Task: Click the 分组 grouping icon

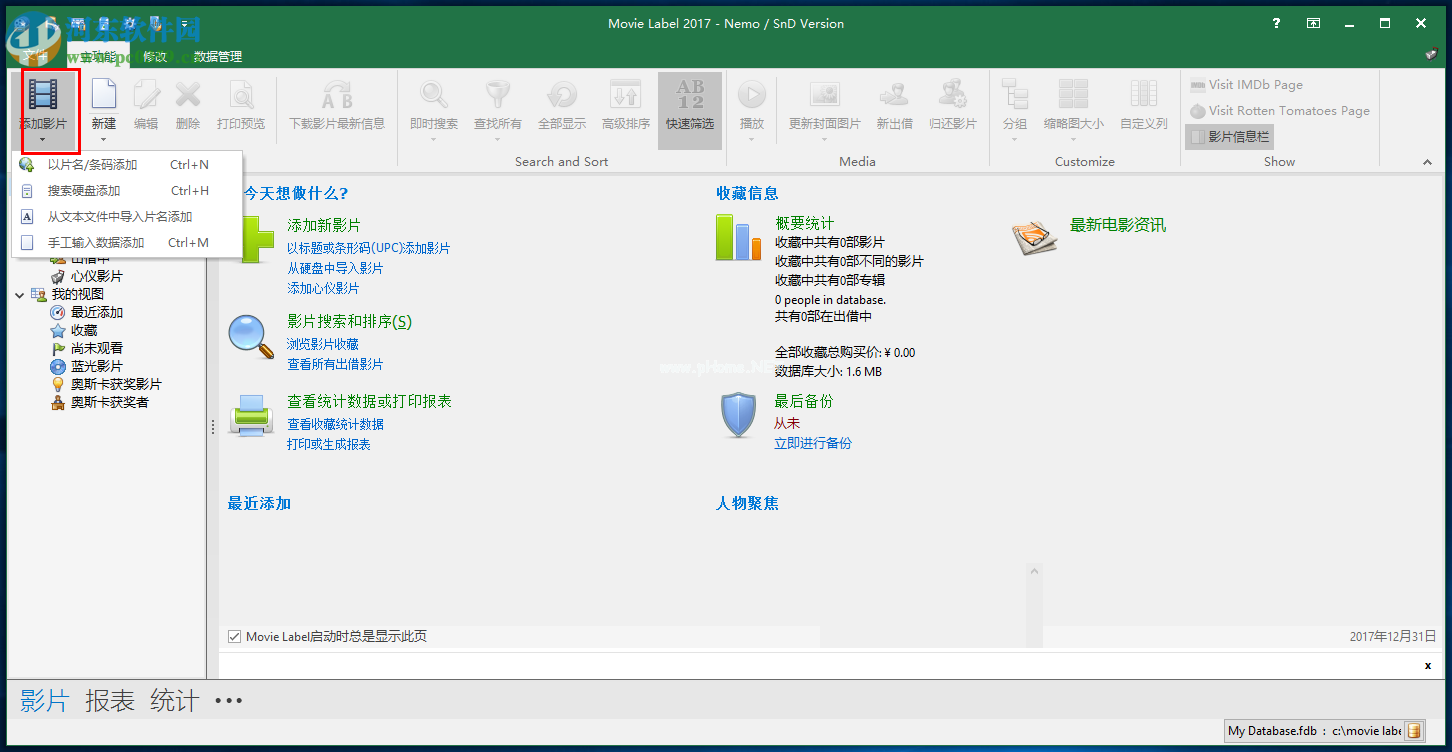Action: coord(1015,95)
